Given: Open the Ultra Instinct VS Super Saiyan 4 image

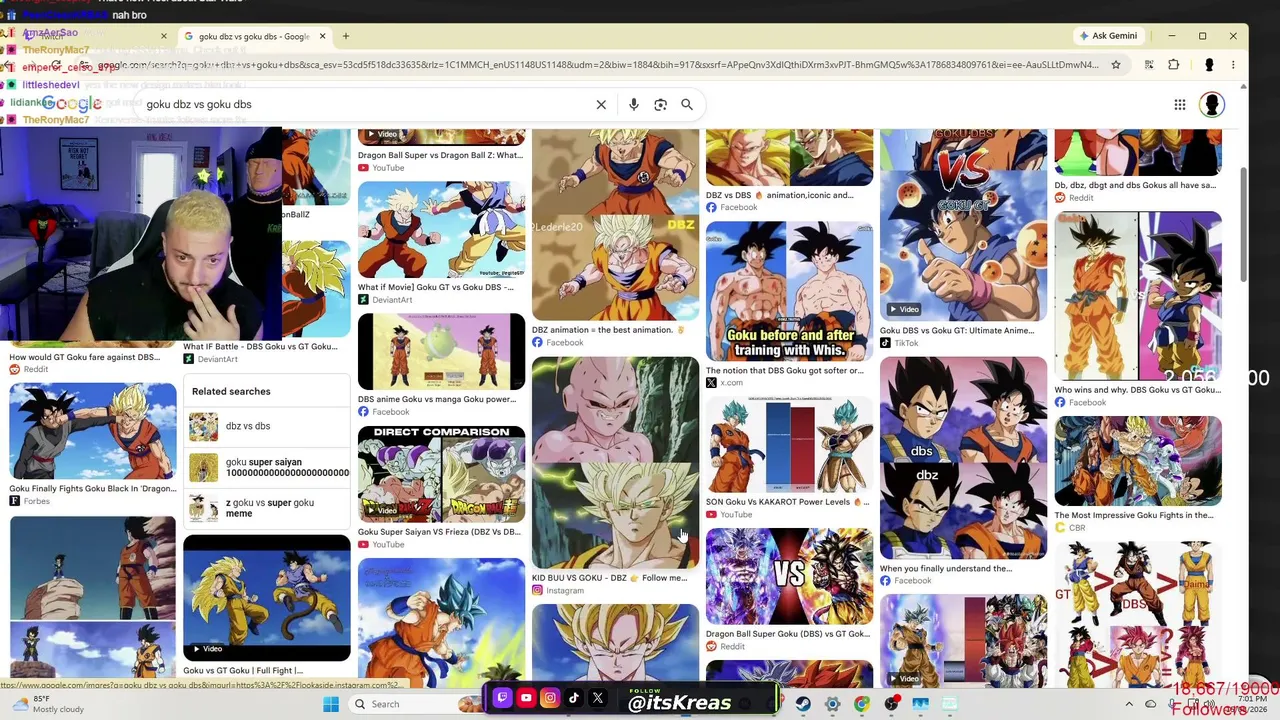Looking at the screenshot, I should [789, 576].
